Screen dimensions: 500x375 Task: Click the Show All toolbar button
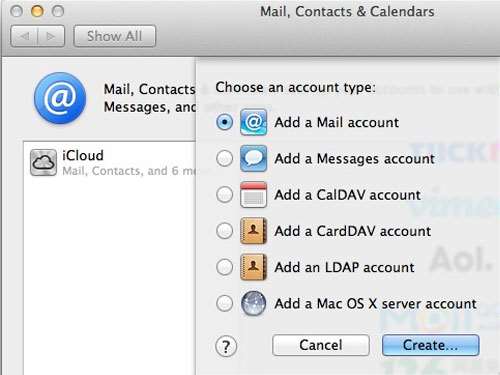[115, 36]
